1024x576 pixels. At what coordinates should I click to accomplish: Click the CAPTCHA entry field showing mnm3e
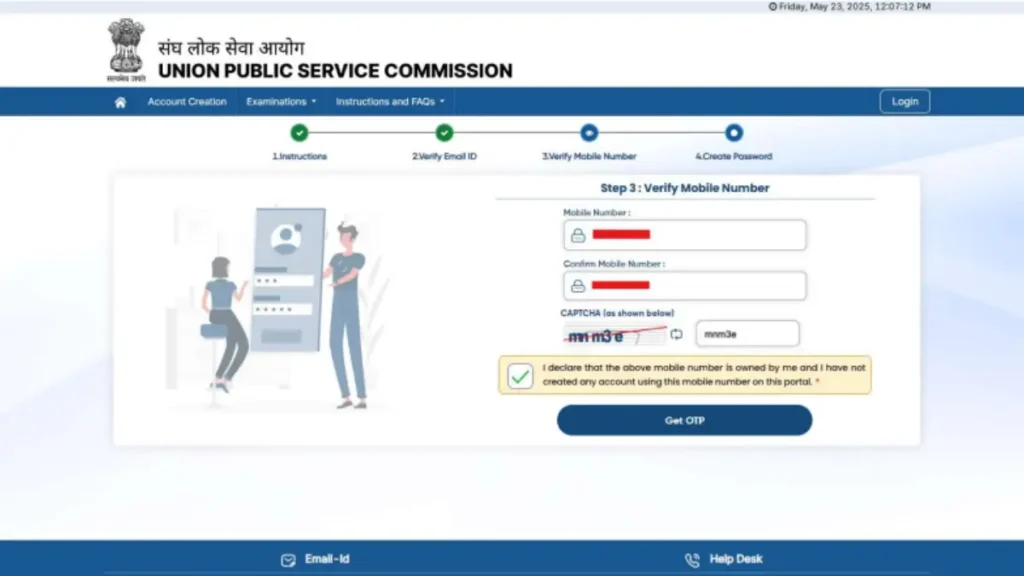(x=747, y=333)
